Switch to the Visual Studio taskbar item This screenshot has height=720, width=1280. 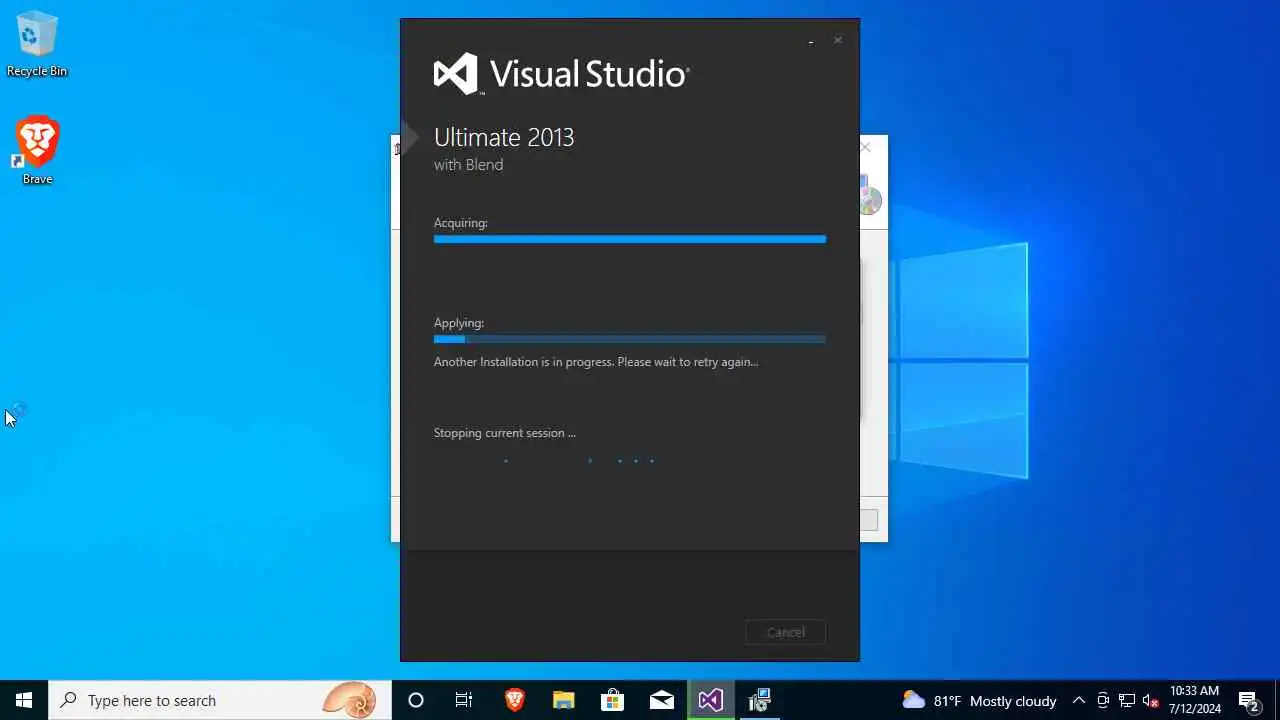pos(711,700)
